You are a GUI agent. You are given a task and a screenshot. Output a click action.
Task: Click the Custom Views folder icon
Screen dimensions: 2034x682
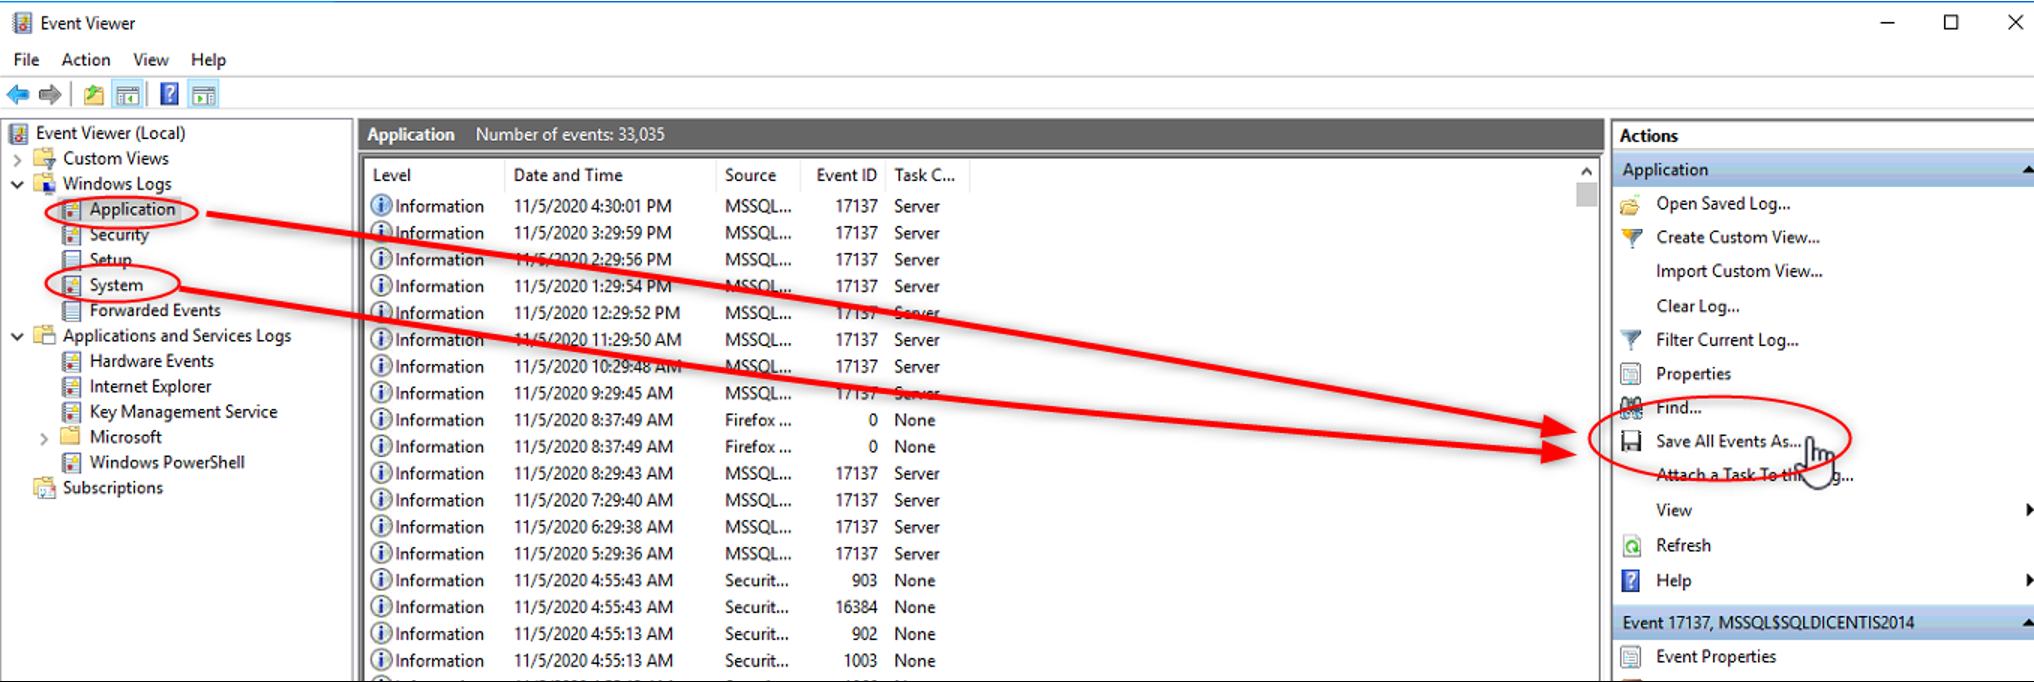tap(44, 158)
